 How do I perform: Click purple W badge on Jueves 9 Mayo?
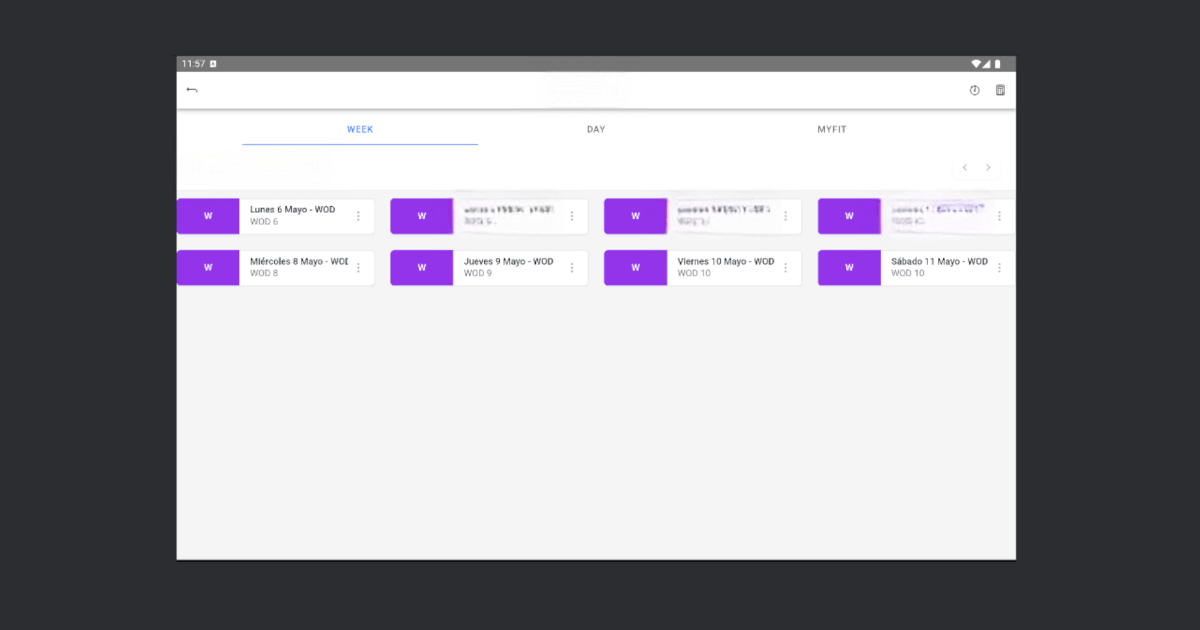coord(422,268)
